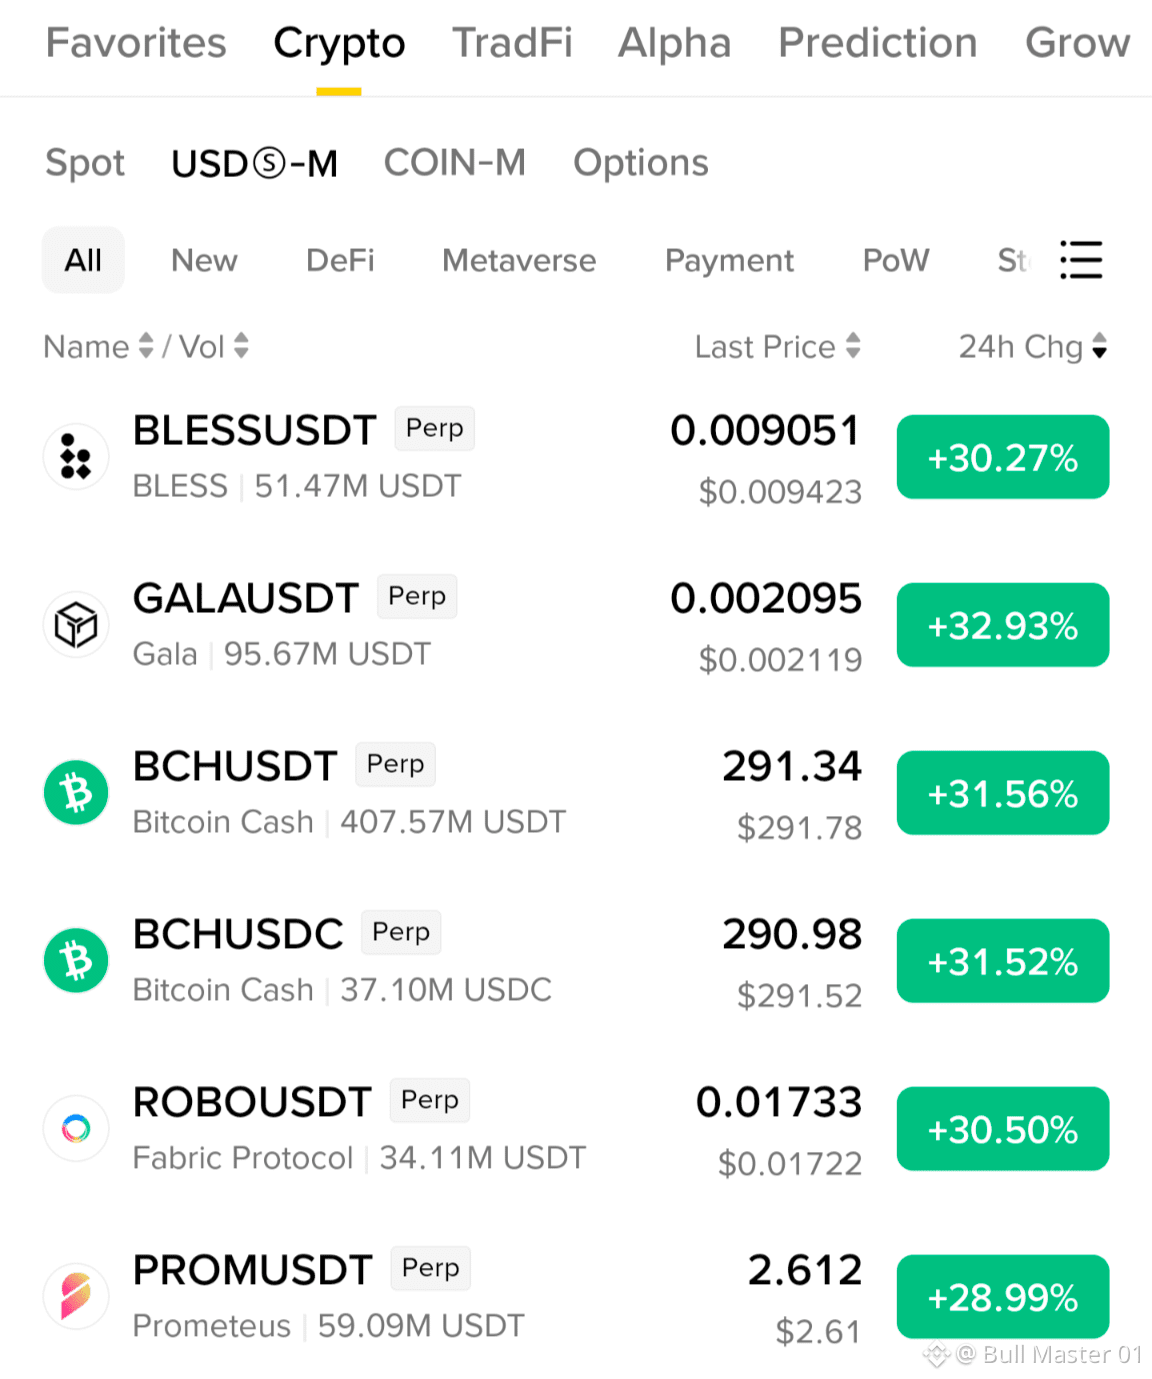Tap the BLESS coin logo icon
Image resolution: width=1152 pixels, height=1379 pixels.
pos(76,456)
